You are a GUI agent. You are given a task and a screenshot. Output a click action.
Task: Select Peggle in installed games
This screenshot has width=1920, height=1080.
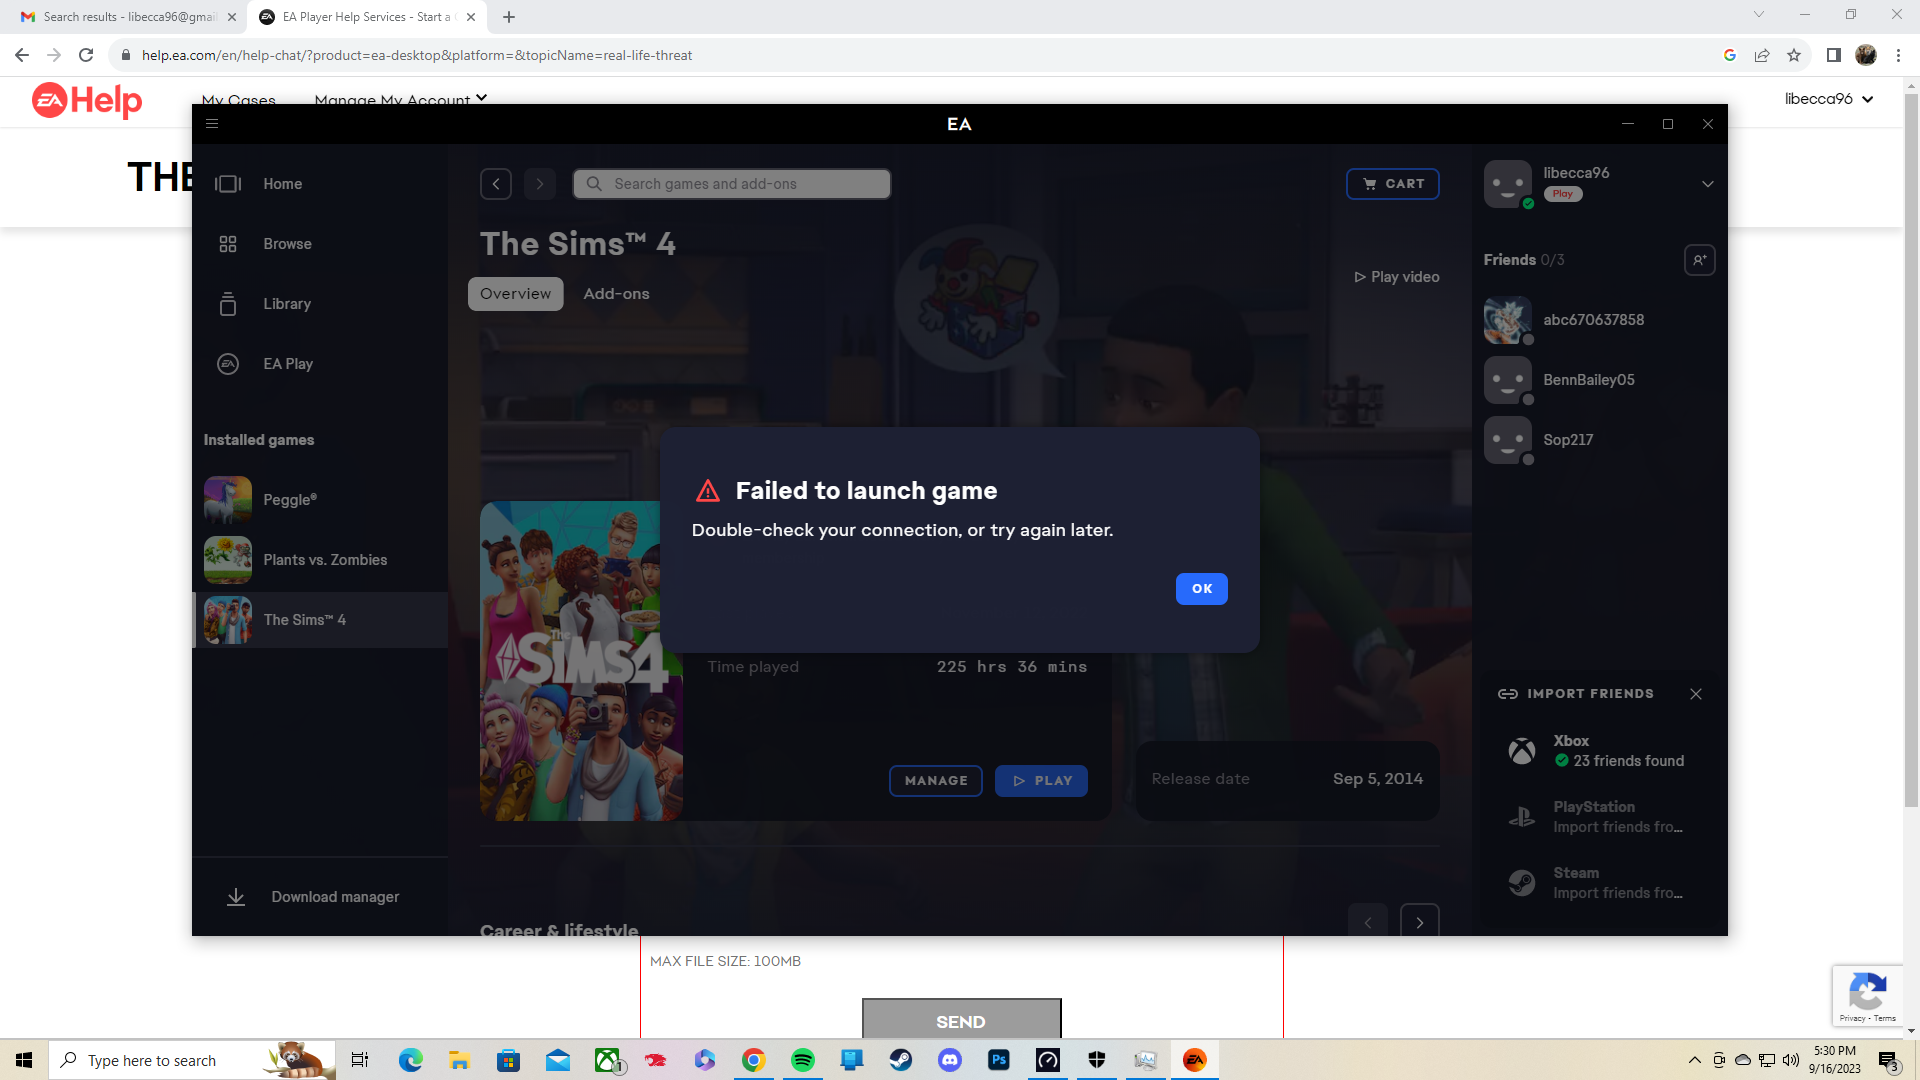pyautogui.click(x=320, y=500)
